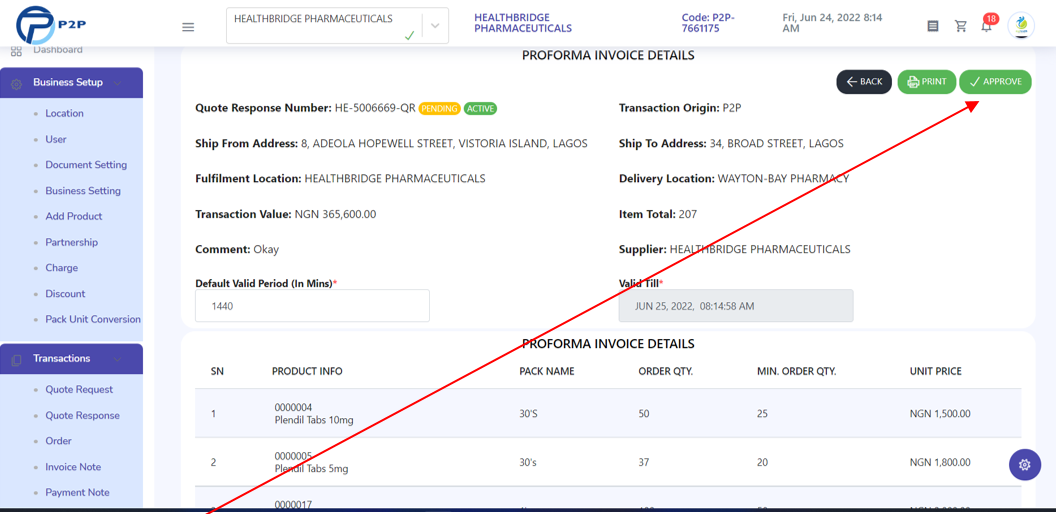Open Payment Note in Transactions
1063x514 pixels.
(x=77, y=492)
